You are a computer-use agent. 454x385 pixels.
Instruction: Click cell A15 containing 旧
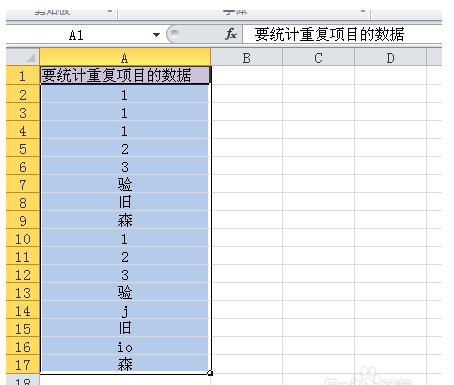[x=125, y=328]
